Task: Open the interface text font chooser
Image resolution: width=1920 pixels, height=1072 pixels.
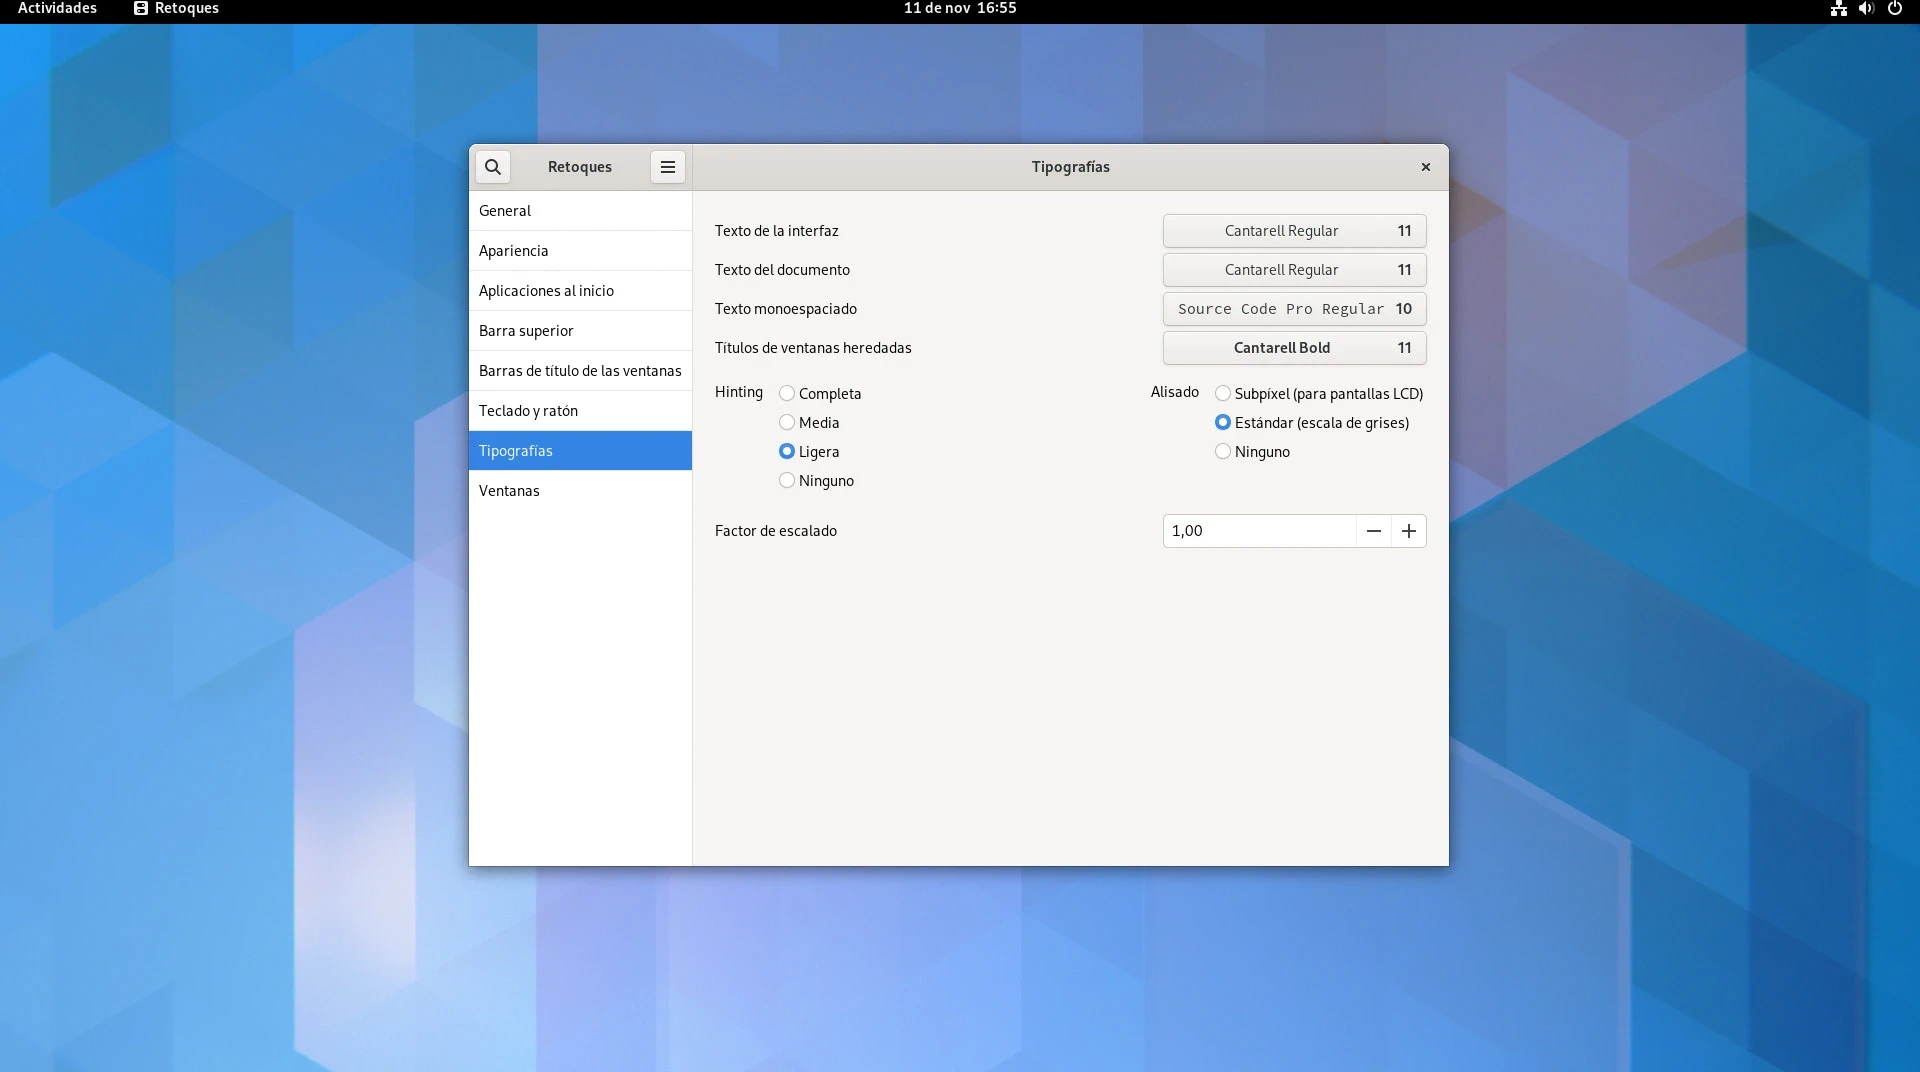Action: 1294,231
